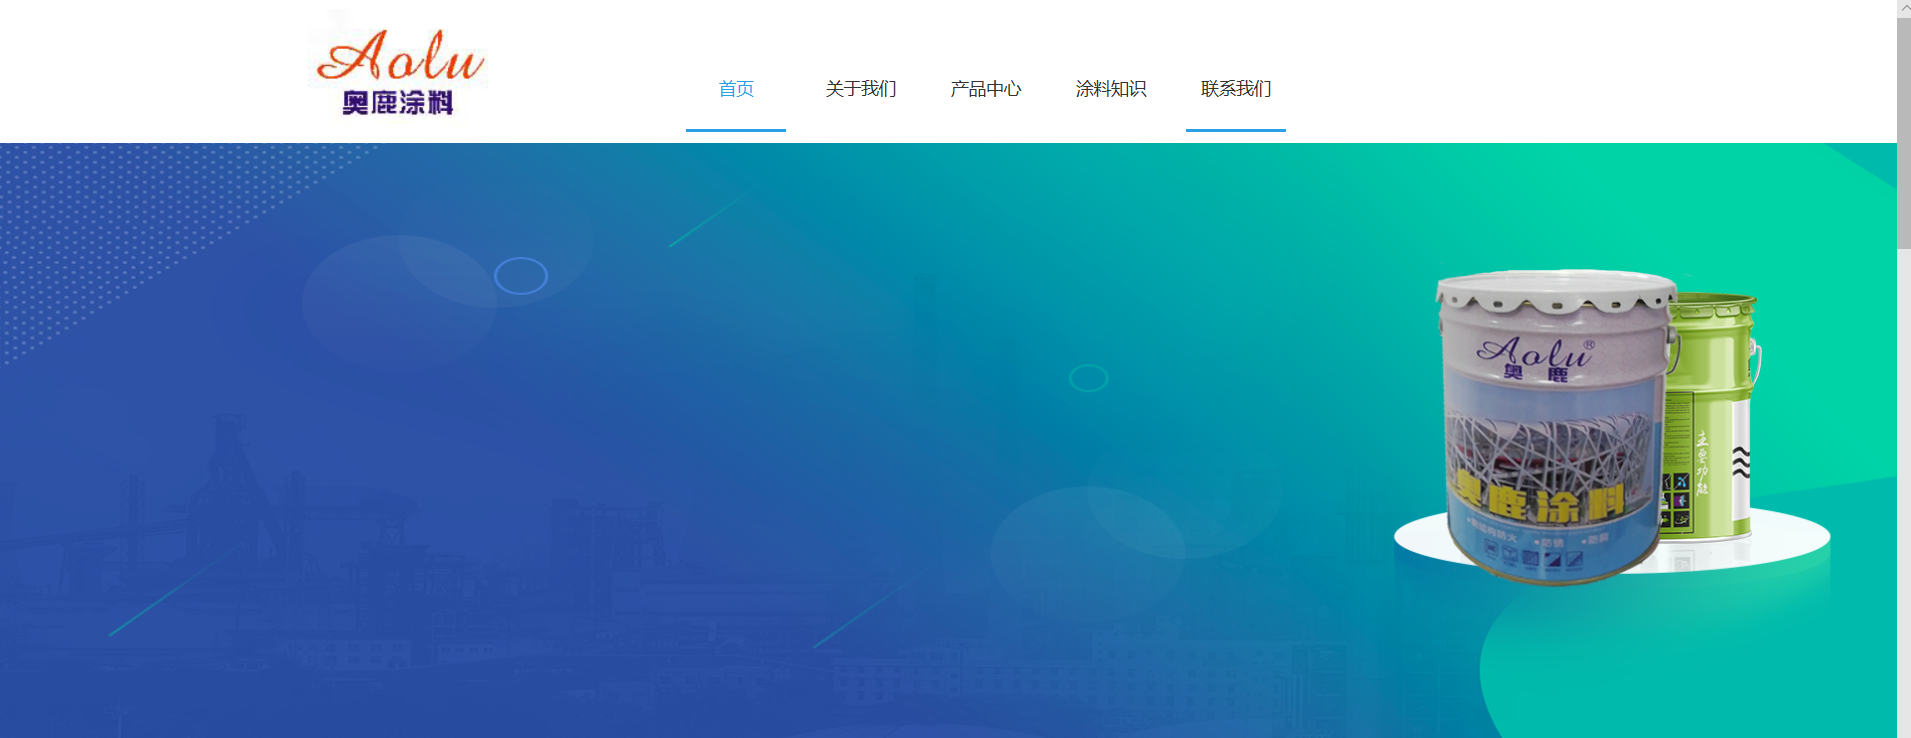
Task: Click the blue underline beneath 联系我们
Action: point(1235,130)
